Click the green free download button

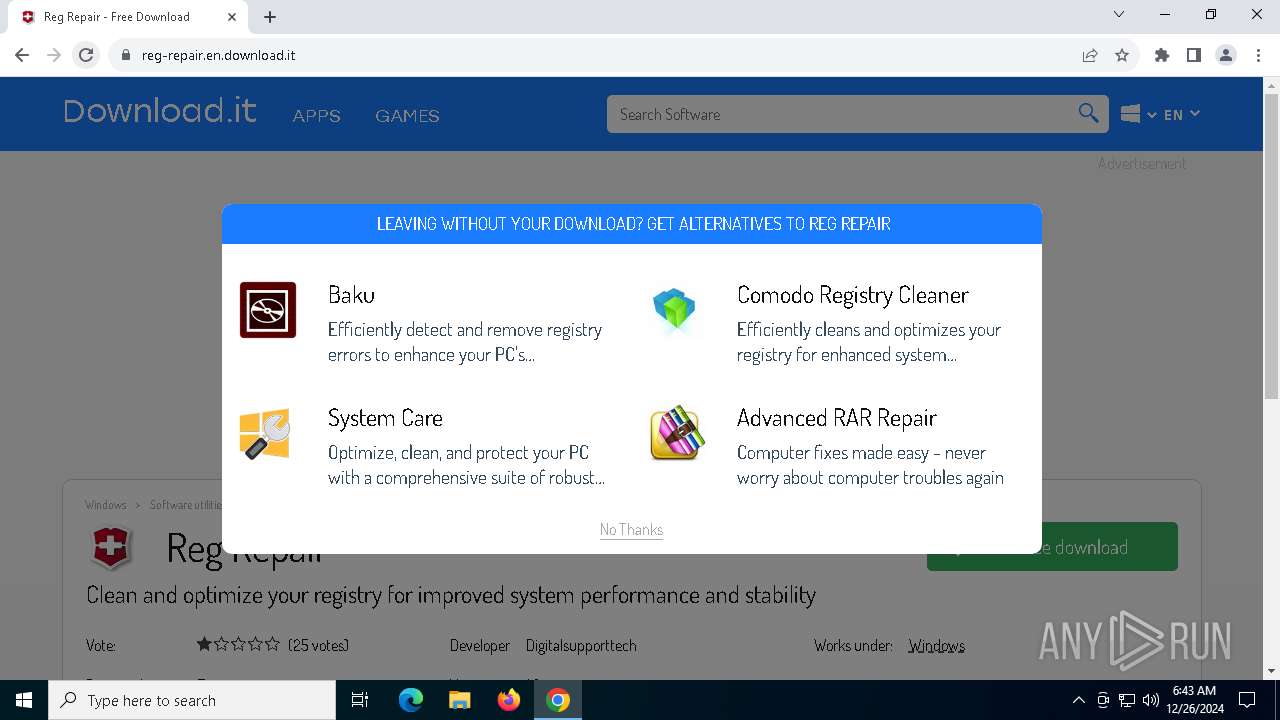[x=1052, y=547]
